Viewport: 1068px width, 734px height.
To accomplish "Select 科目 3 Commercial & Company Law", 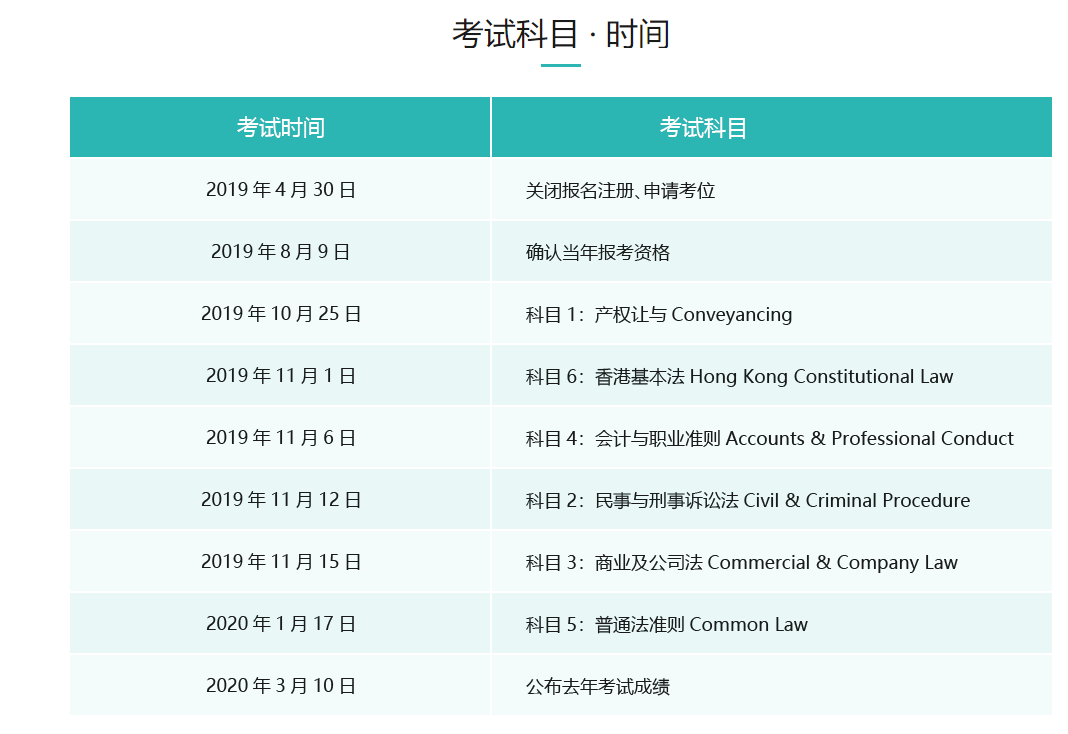I will (x=741, y=562).
